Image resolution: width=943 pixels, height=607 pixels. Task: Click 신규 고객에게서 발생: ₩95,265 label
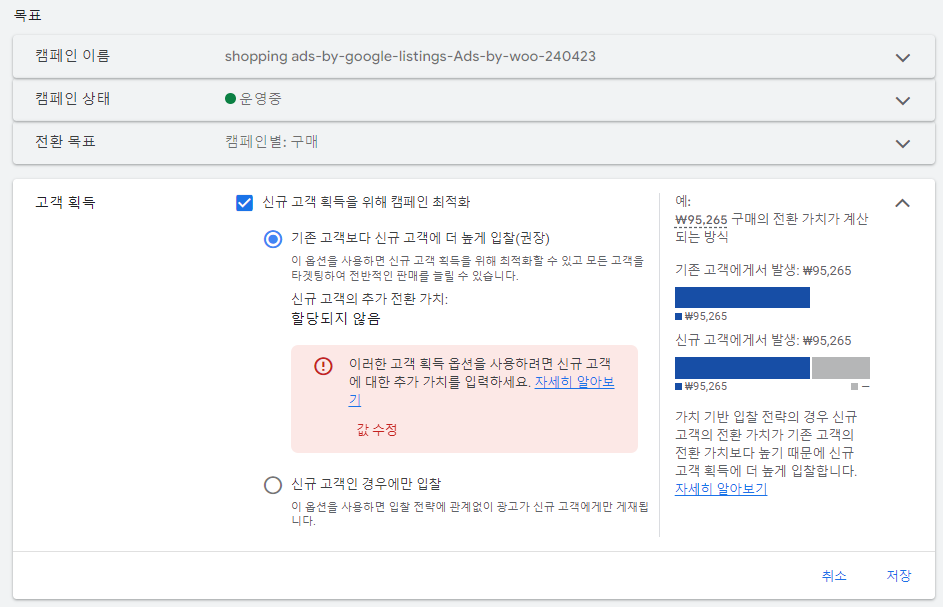coord(763,340)
